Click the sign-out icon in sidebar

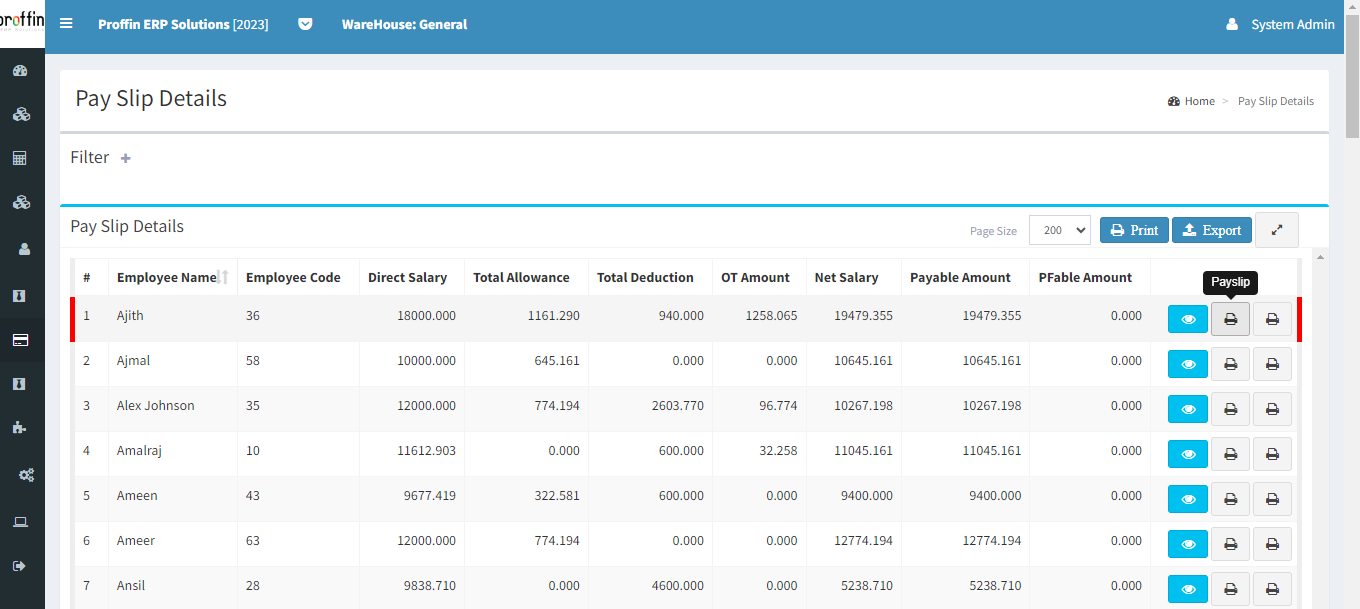click(20, 566)
